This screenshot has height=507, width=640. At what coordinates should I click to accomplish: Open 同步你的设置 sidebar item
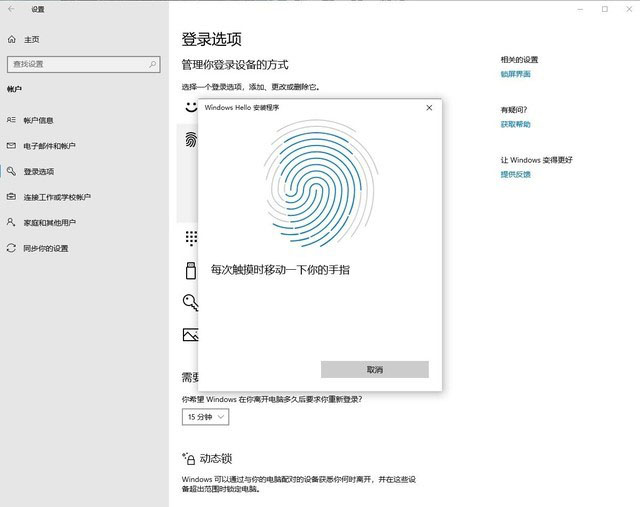click(x=84, y=248)
